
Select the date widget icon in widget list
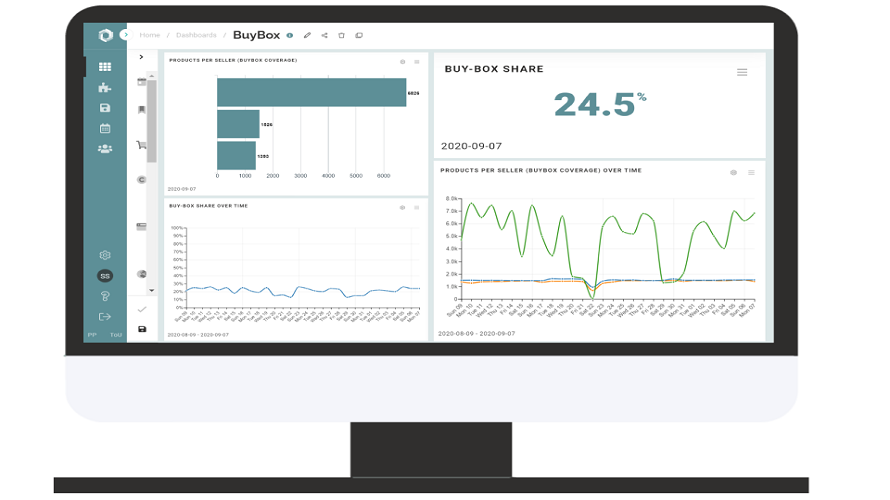(x=142, y=82)
